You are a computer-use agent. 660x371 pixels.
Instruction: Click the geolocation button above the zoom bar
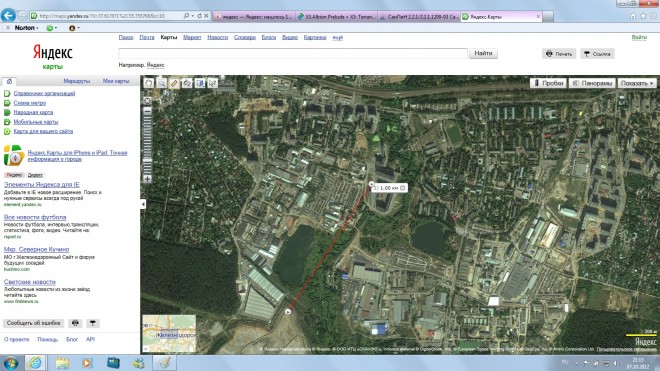(147, 101)
